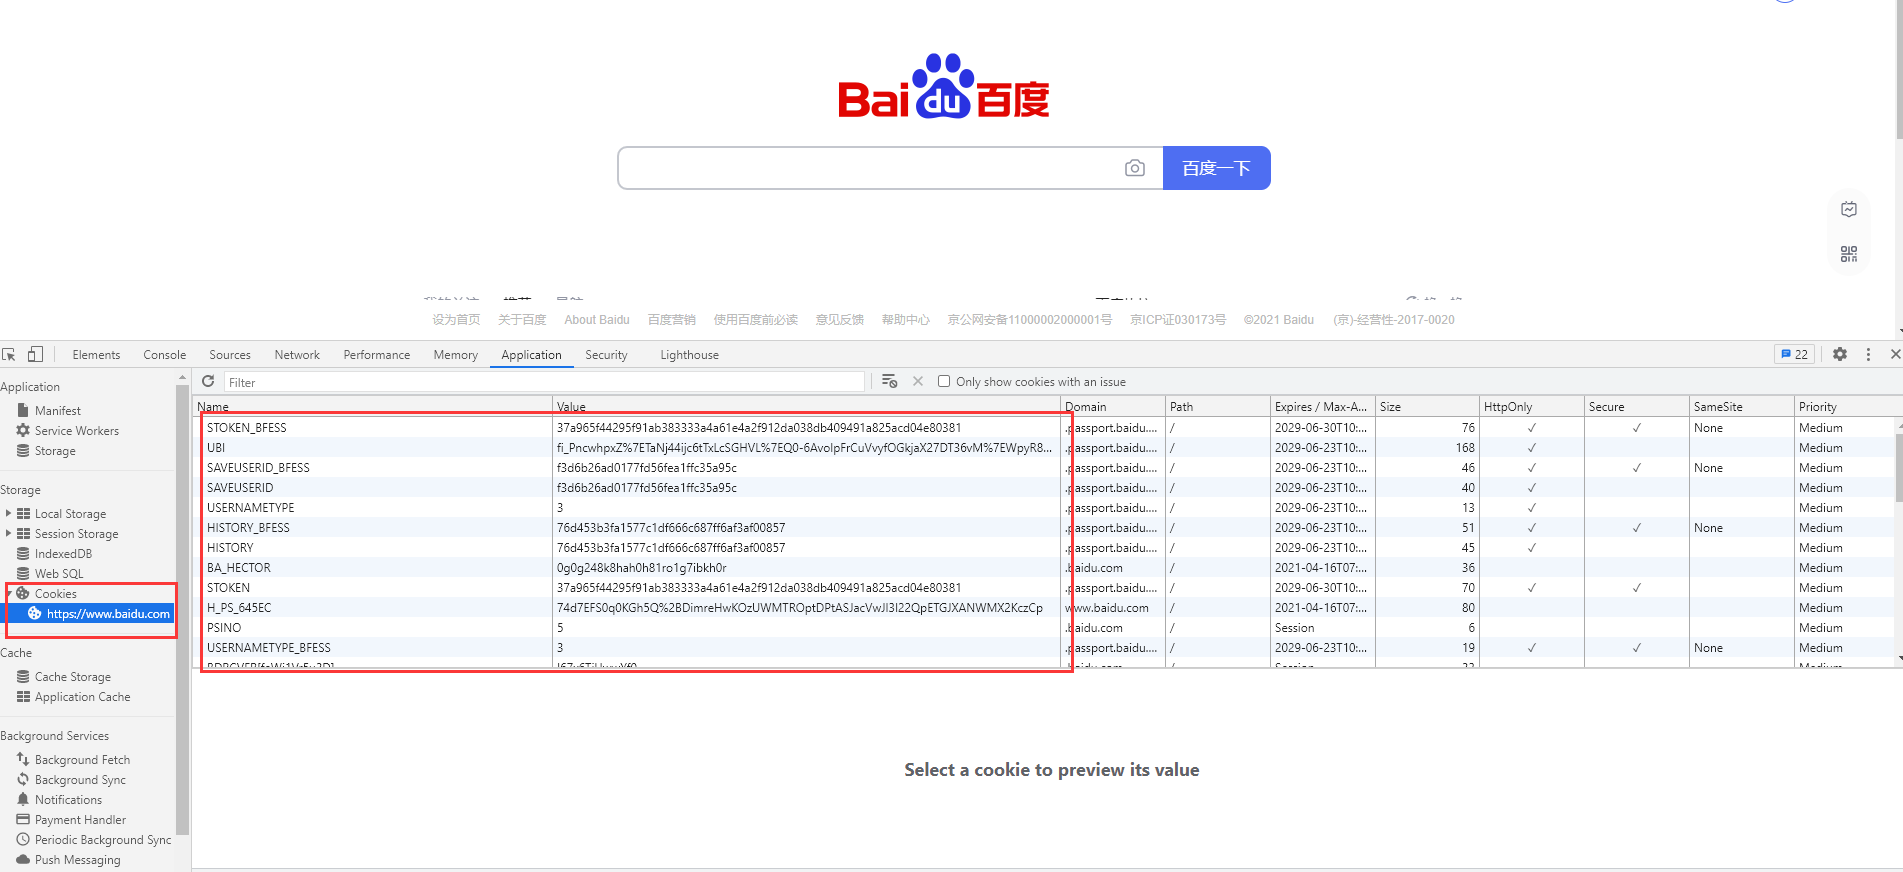Toggle the device toolbar icon
The image size is (1903, 872).
click(35, 355)
